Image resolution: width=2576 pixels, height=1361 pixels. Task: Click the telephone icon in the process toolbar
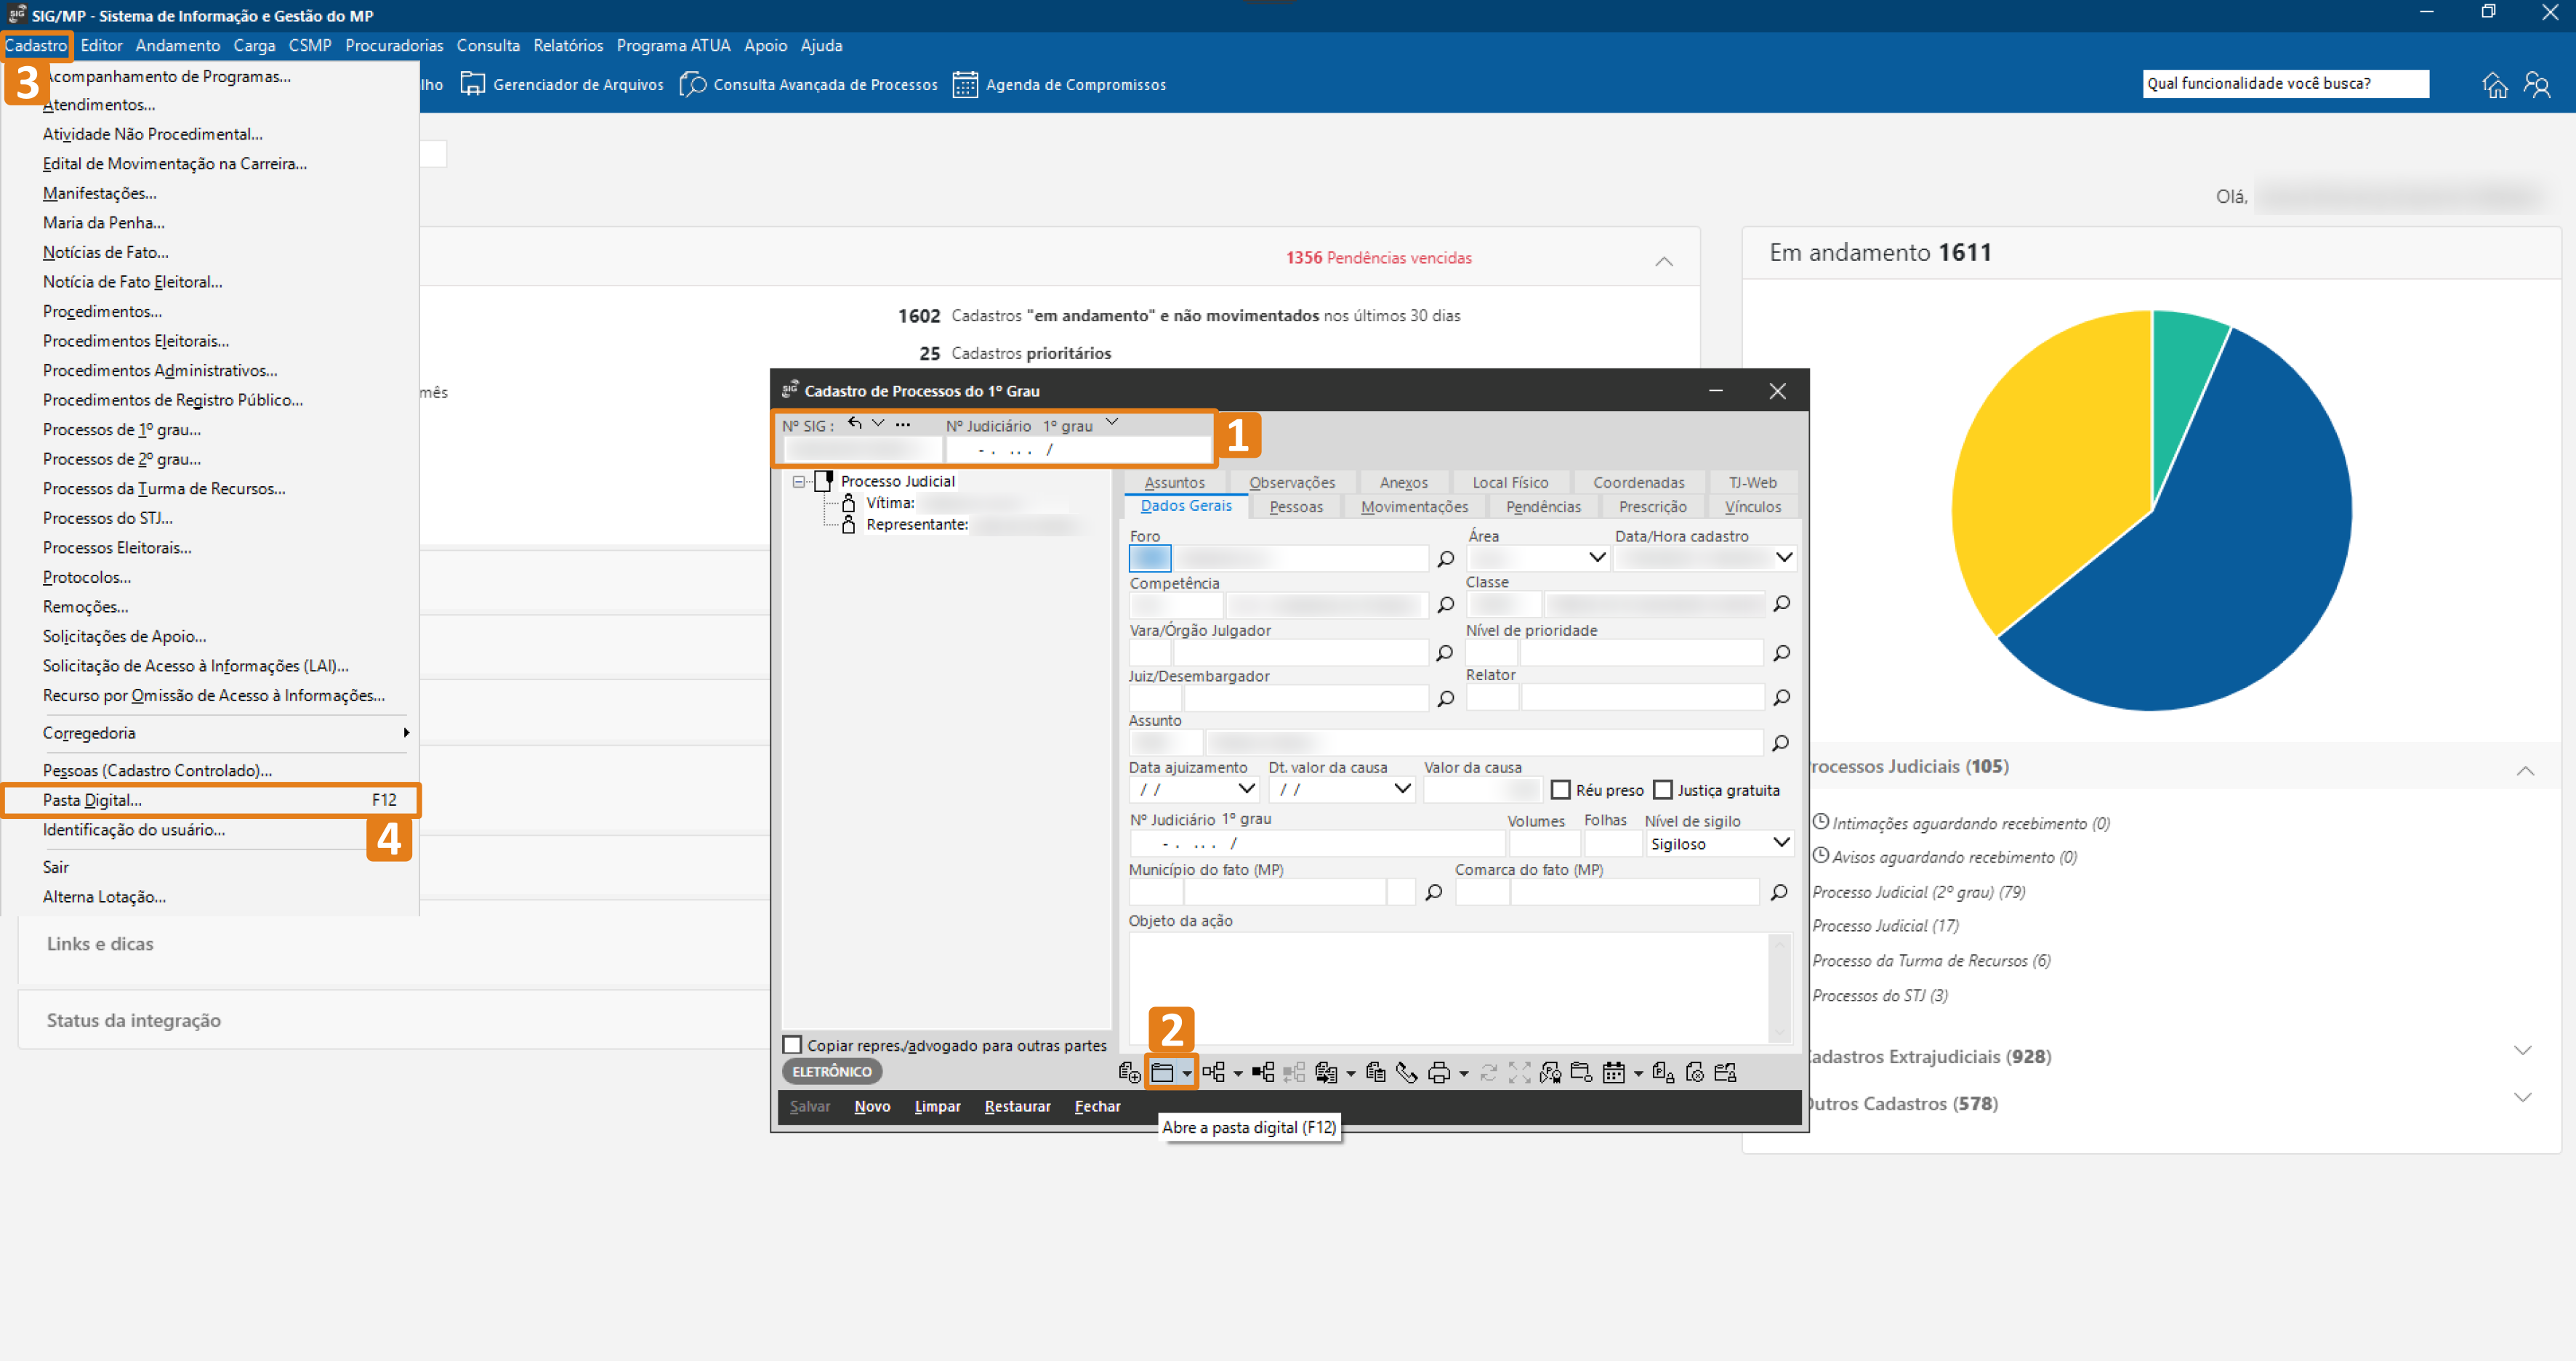[1406, 1073]
